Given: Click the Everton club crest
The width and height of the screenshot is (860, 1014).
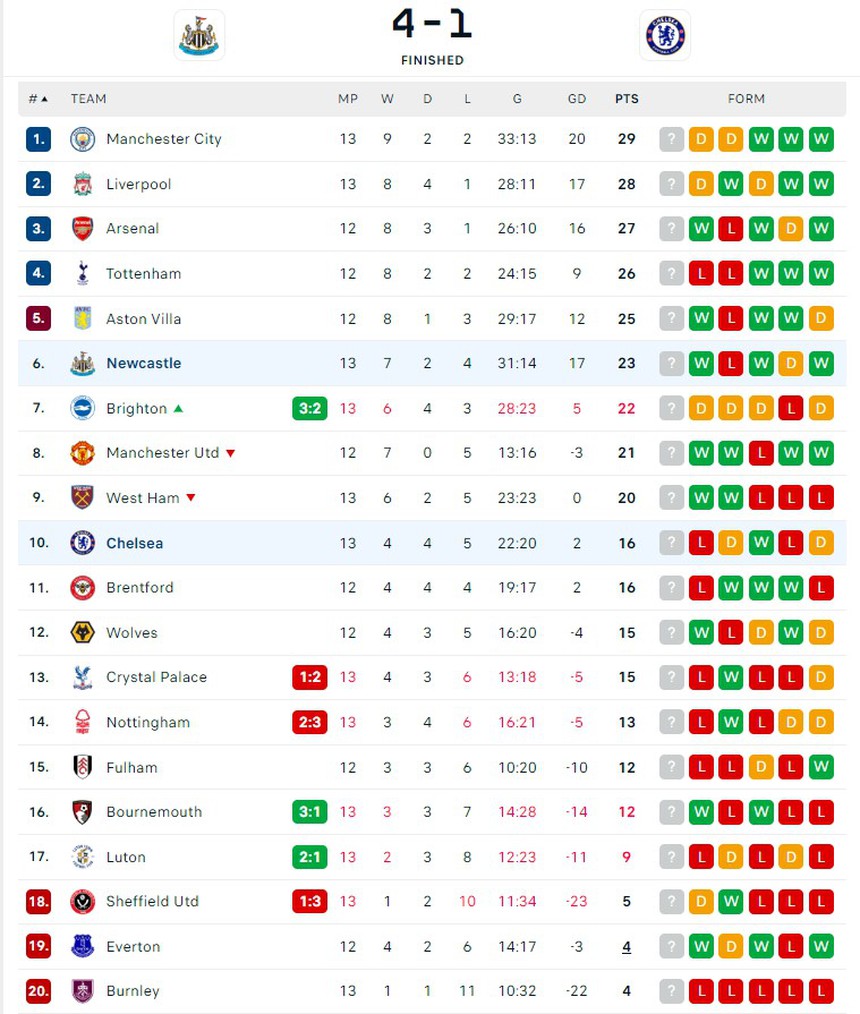Looking at the screenshot, I should click(x=82, y=946).
